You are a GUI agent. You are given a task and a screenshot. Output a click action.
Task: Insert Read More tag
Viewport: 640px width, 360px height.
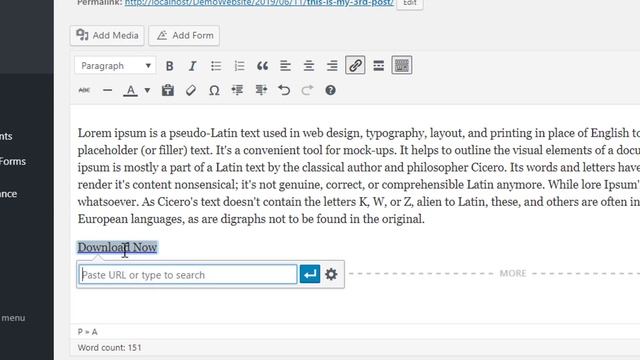coord(378,66)
